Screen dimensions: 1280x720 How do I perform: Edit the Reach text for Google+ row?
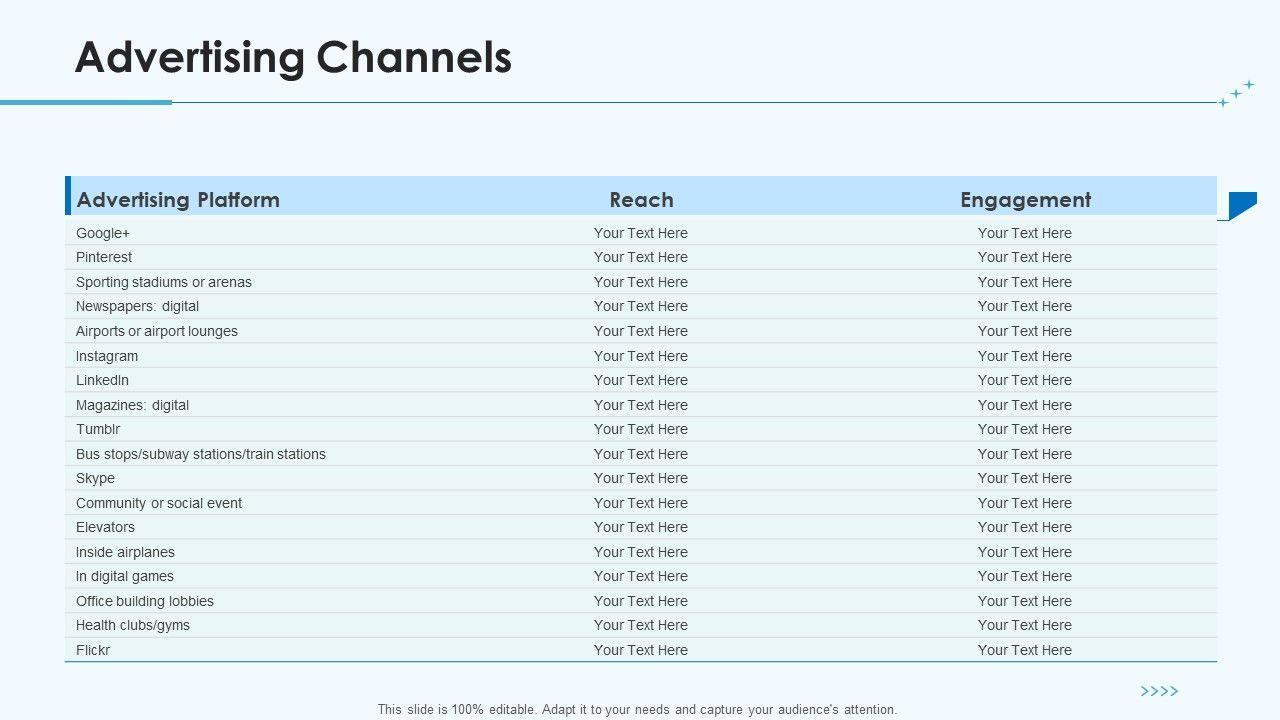pos(641,233)
